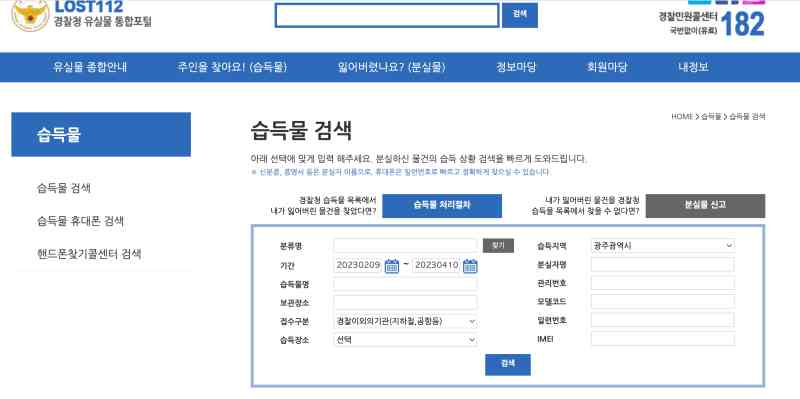The image size is (800, 399).
Task: Expand the 접수구분 dropdown
Action: (x=406, y=321)
